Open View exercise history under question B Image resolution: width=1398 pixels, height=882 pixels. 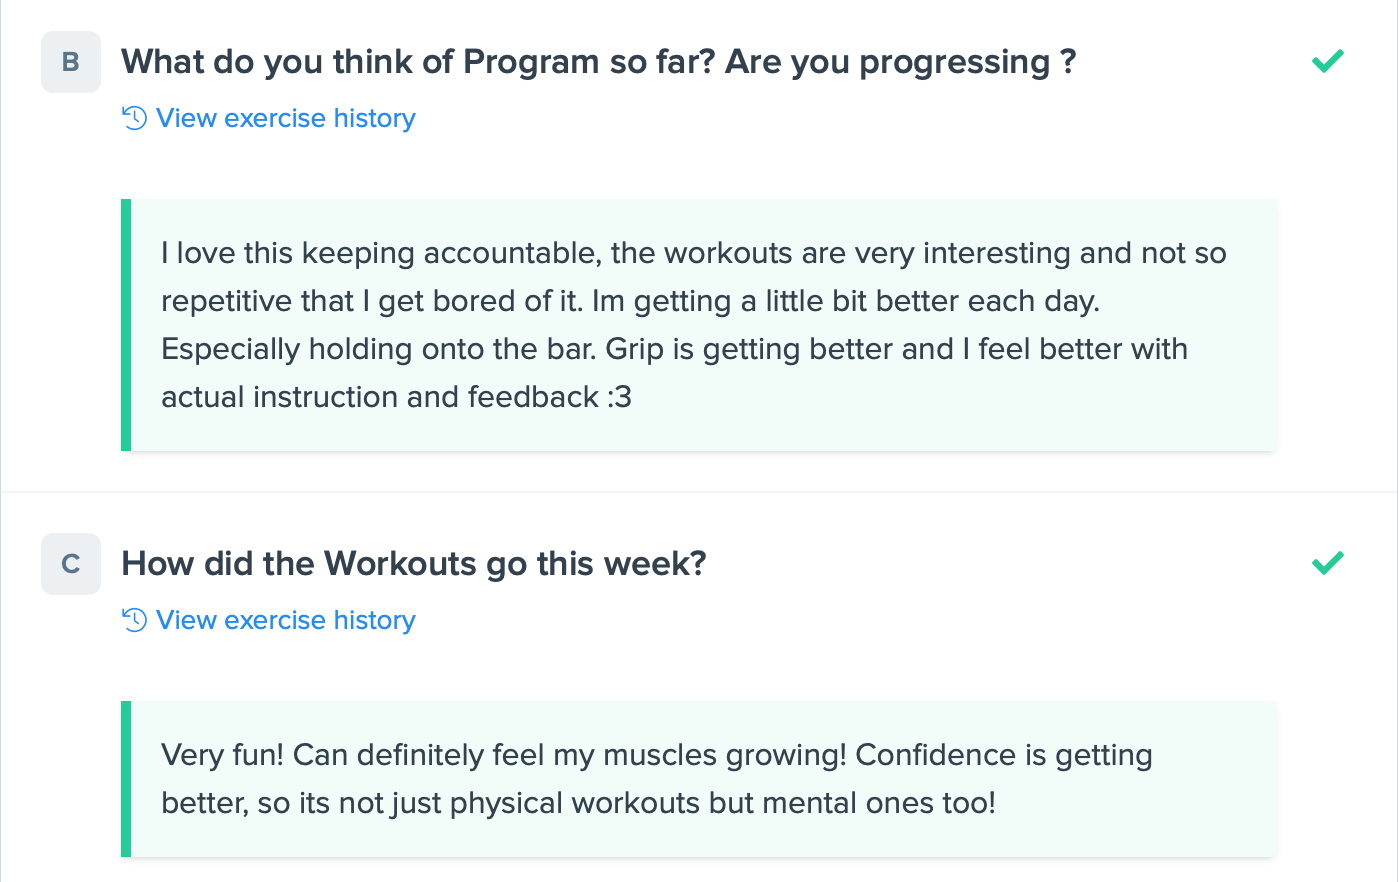point(285,118)
